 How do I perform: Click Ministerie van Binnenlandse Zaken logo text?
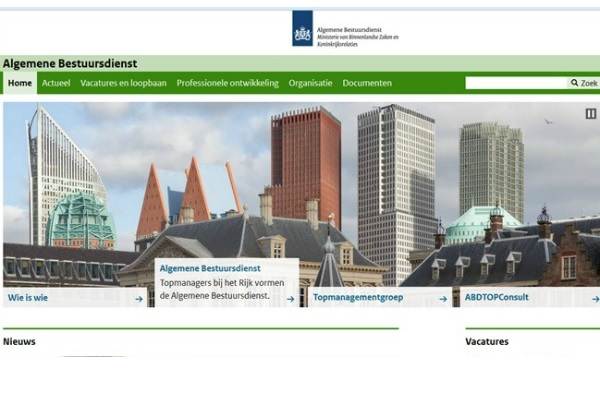pyautogui.click(x=357, y=41)
